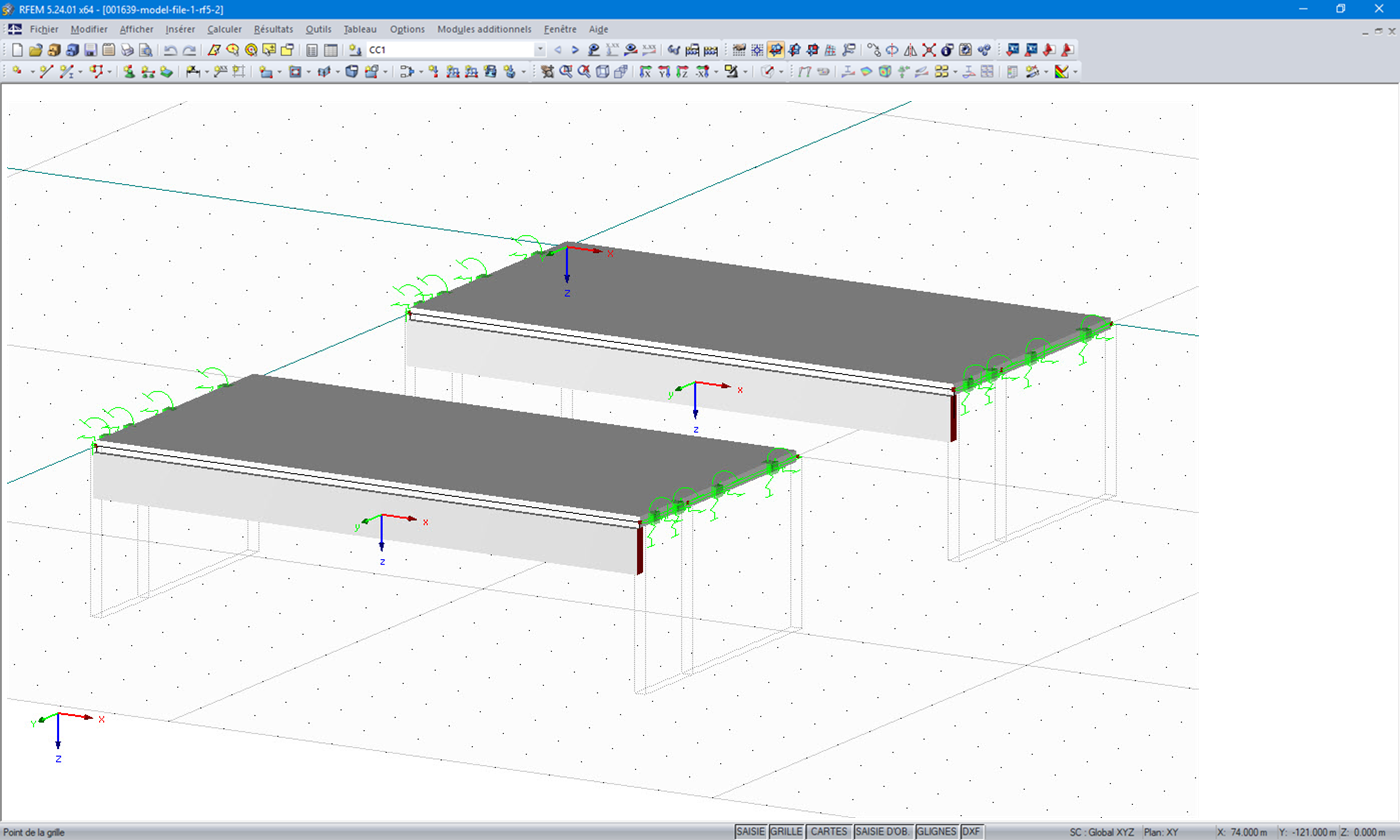The width and height of the screenshot is (1400, 840).
Task: Click the View in X direction icon
Action: (x=643, y=72)
